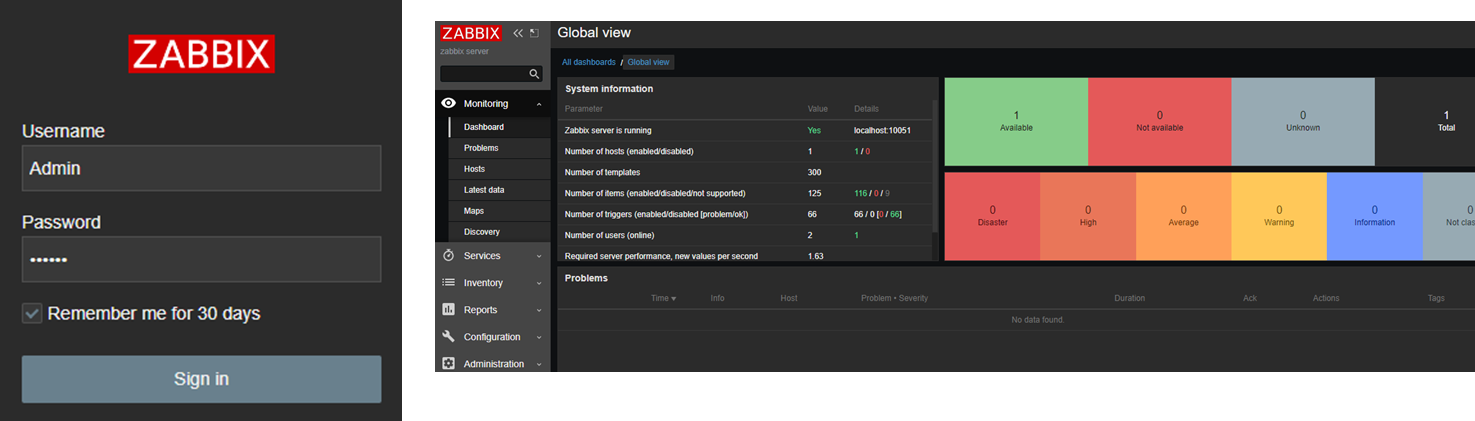Click the Inventory list icon
Screen dimensions: 1475x421
coord(449,283)
